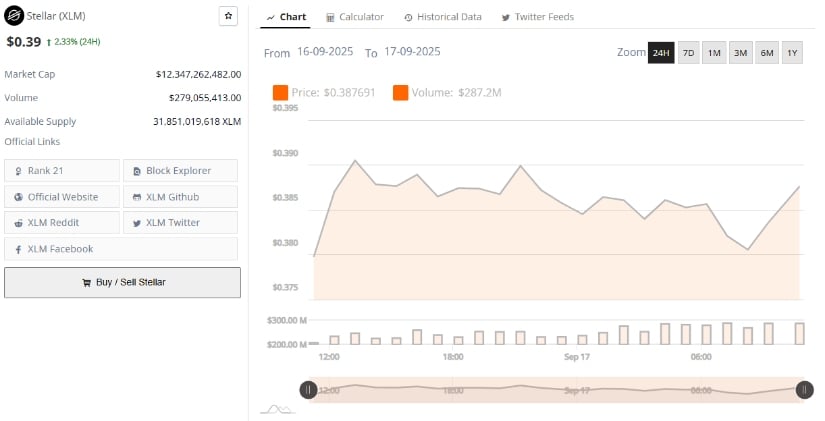Open the Twitter Feeds tab
The height and width of the screenshot is (421, 825).
tap(538, 17)
